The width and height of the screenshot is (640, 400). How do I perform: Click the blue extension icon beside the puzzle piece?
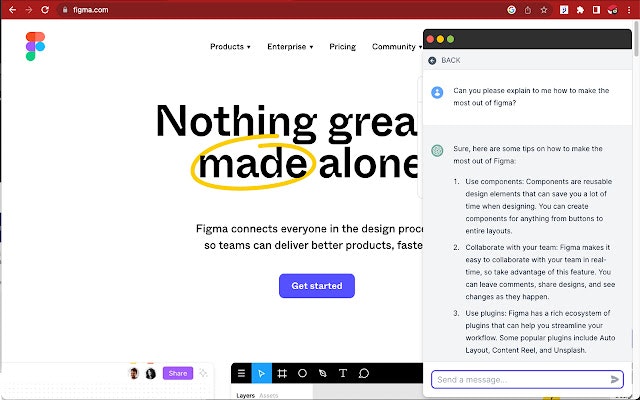click(564, 10)
